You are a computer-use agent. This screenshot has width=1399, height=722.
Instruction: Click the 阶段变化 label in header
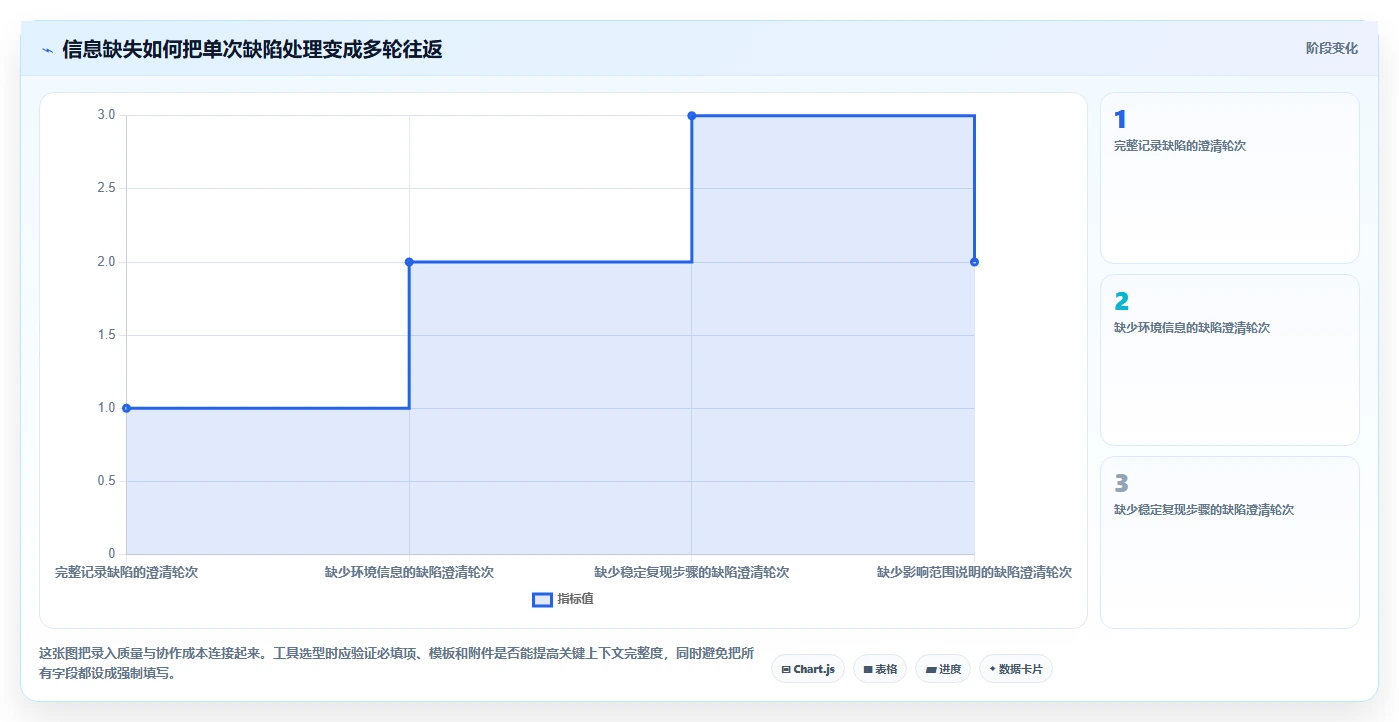(x=1332, y=48)
